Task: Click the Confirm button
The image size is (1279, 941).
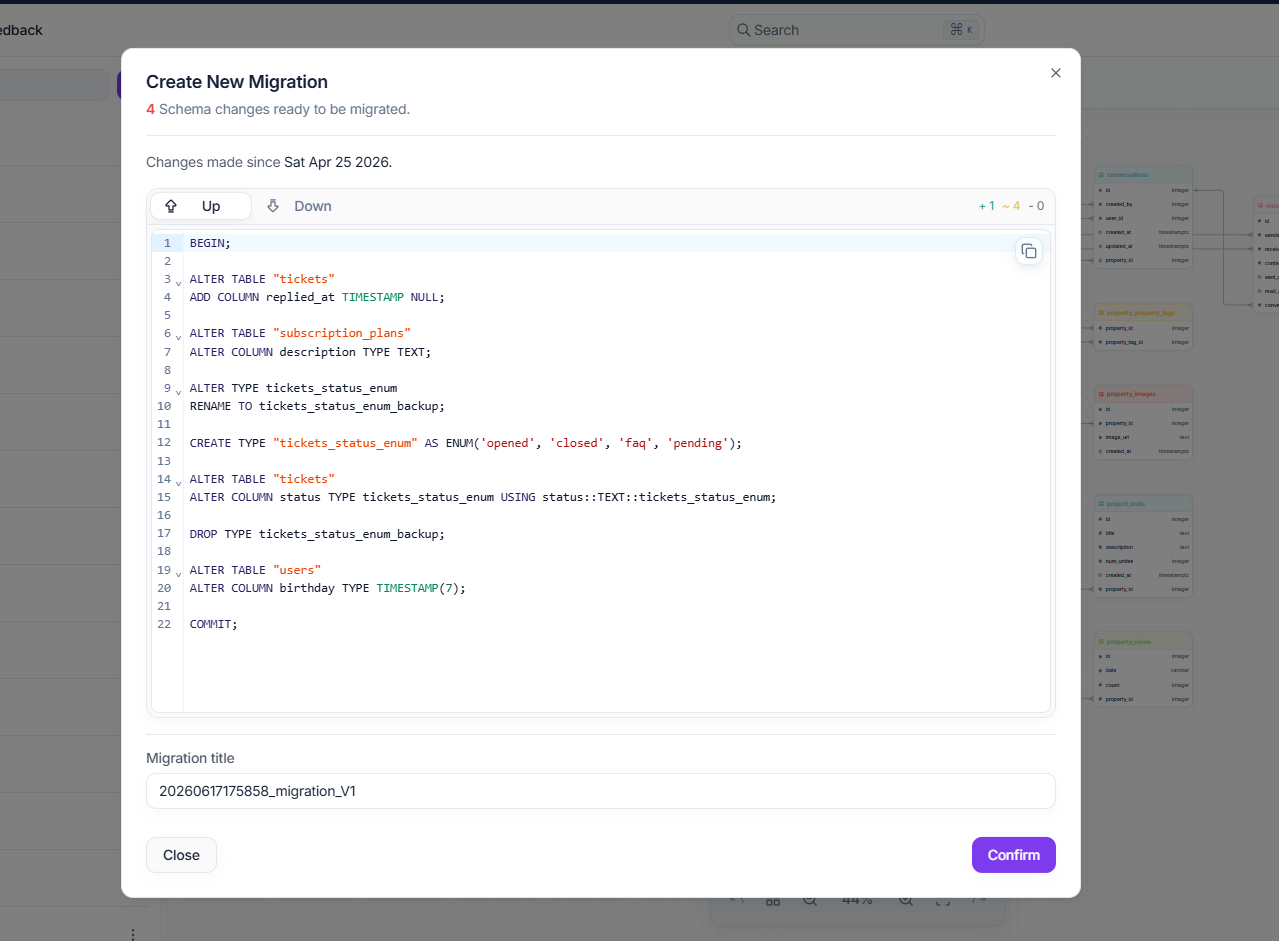Action: click(1013, 855)
